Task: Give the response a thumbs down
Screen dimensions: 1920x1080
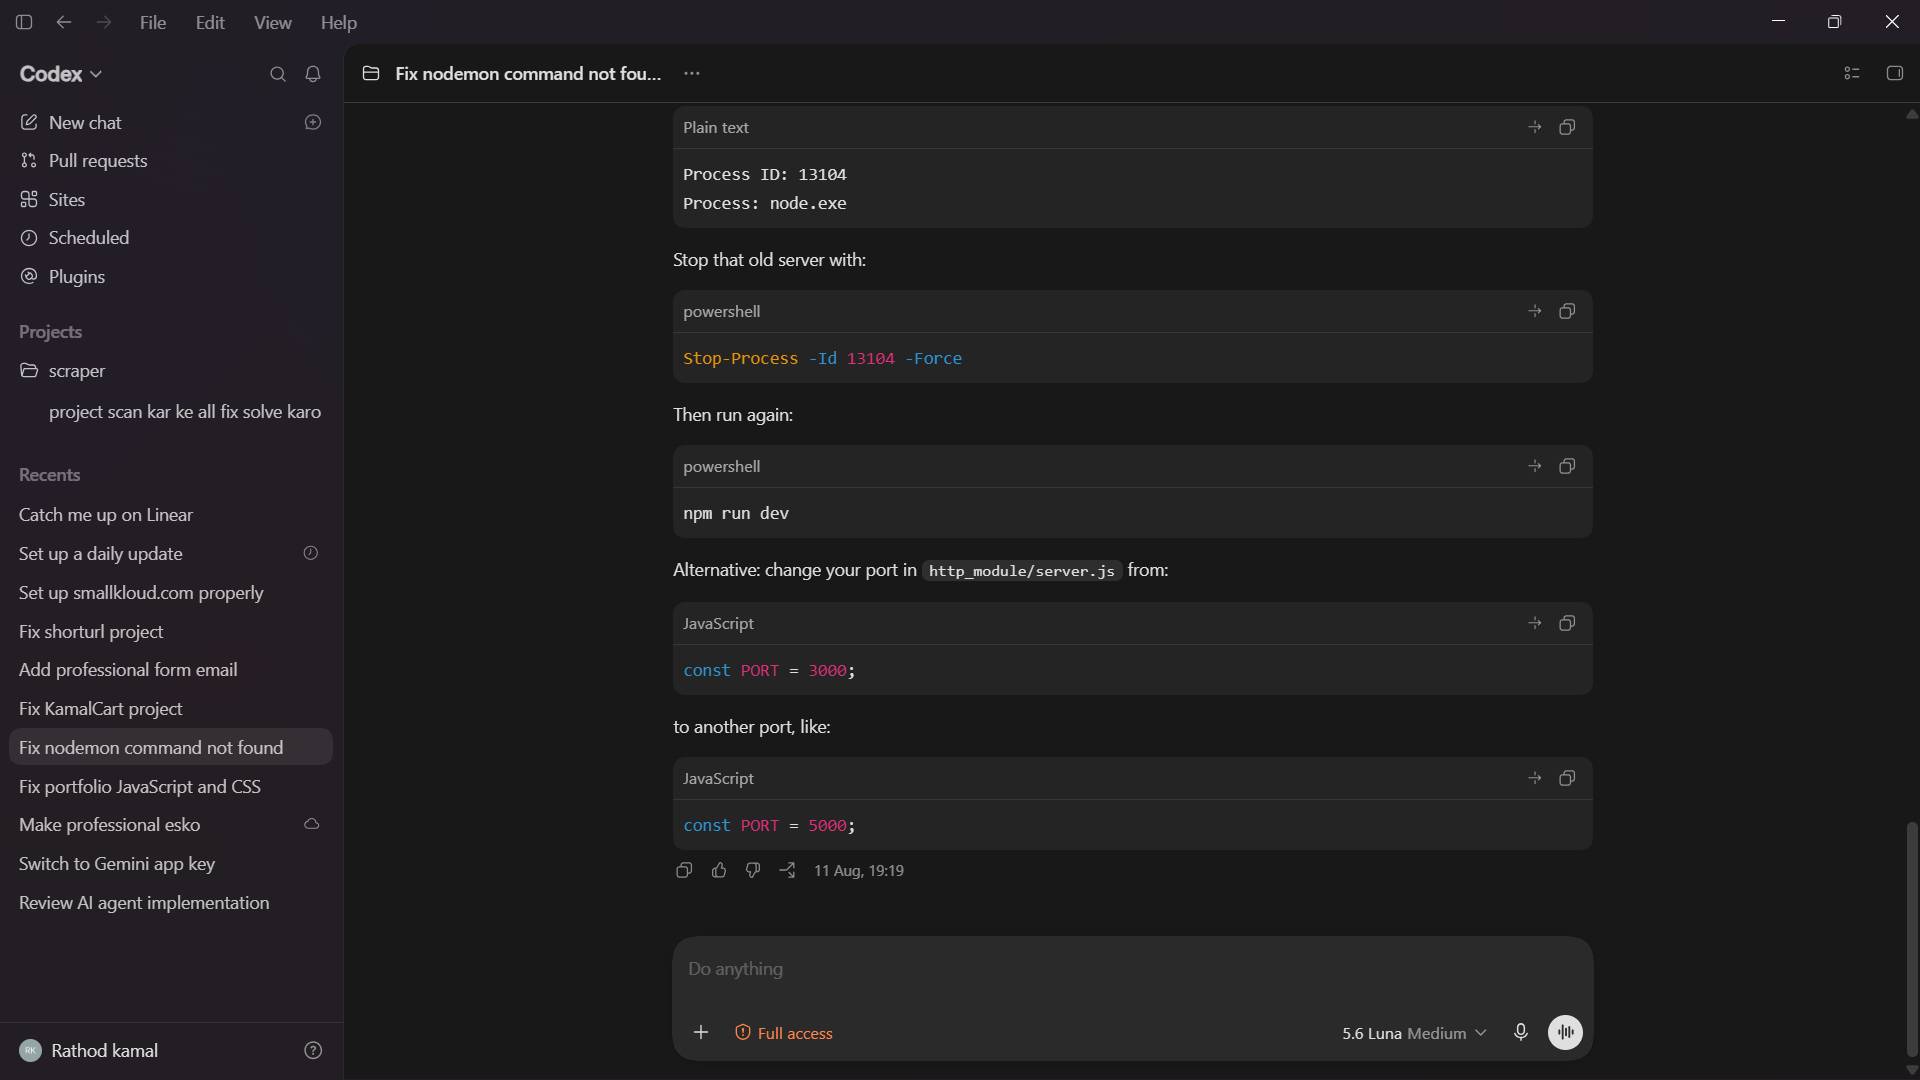Action: [753, 870]
